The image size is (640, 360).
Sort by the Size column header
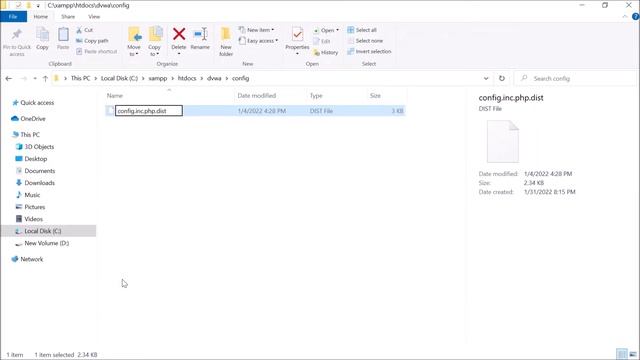375,96
